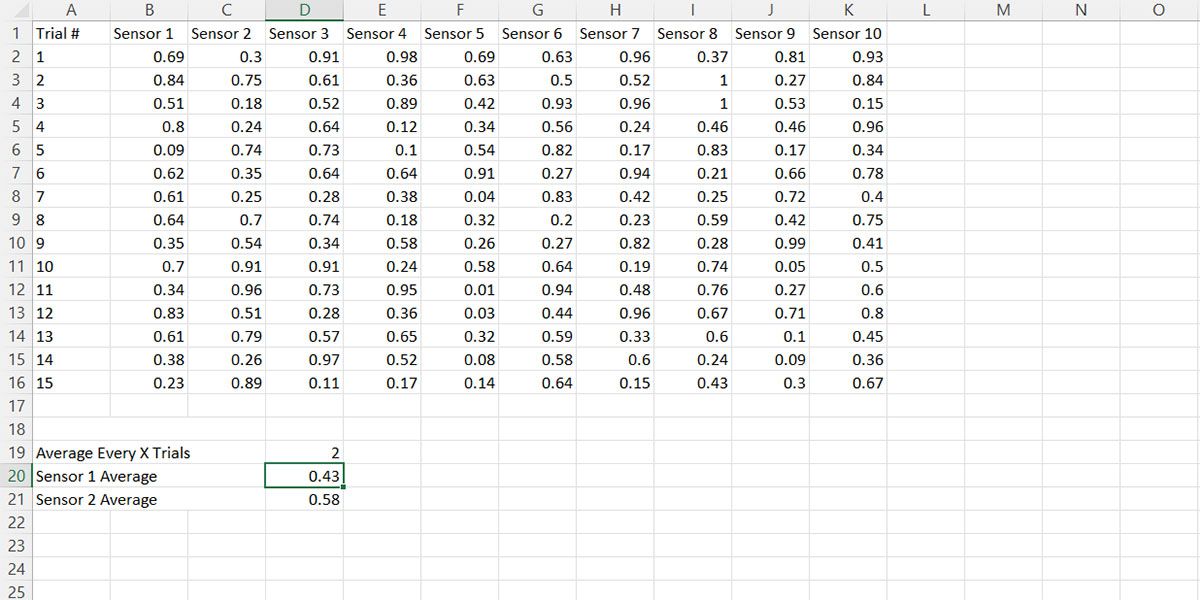The width and height of the screenshot is (1200, 600).
Task: Select Sensor 9 value 0.81 in trial 1
Action: tap(770, 57)
